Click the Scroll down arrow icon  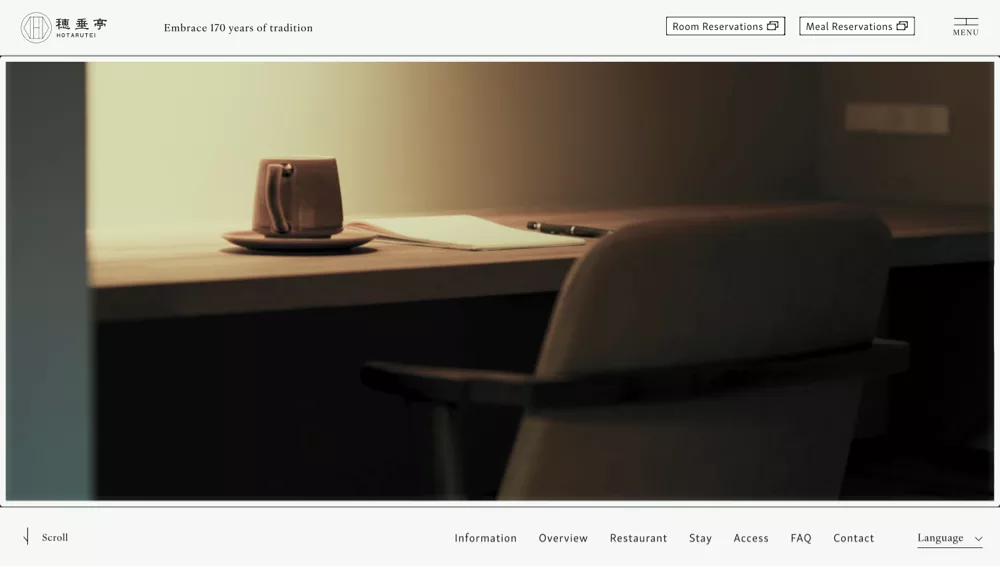pos(26,537)
